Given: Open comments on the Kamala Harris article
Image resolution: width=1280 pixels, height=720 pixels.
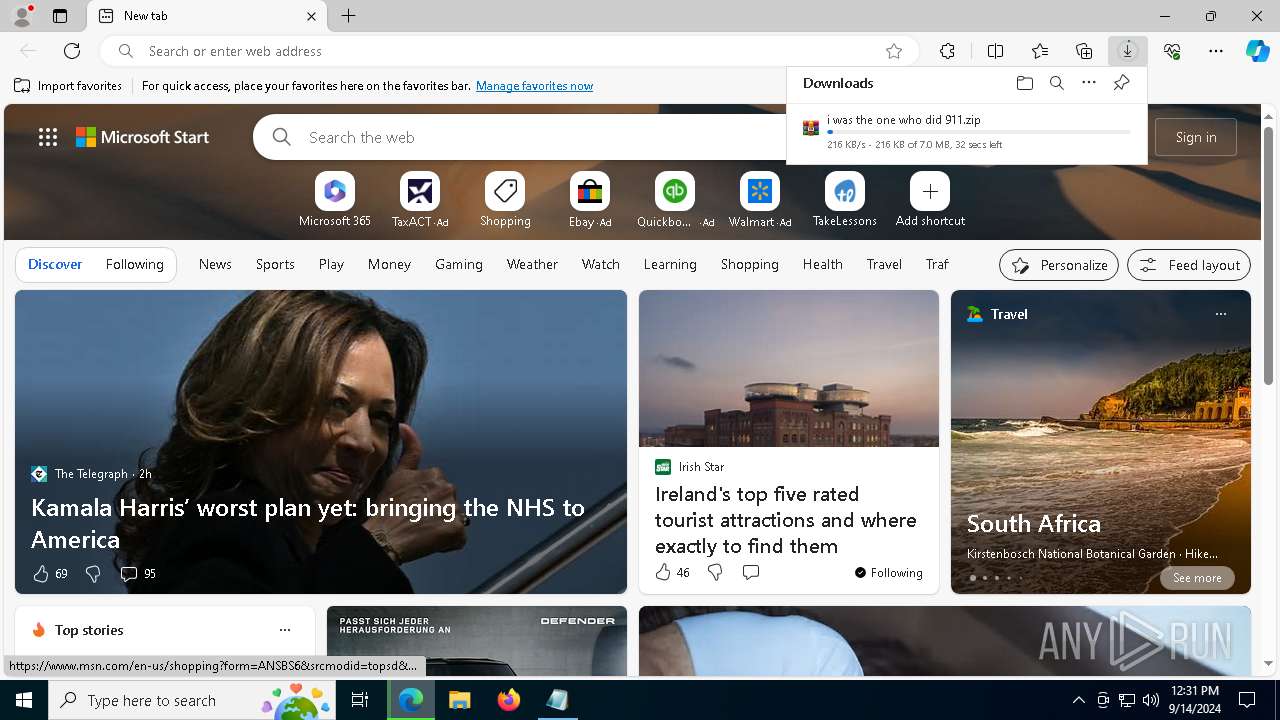Looking at the screenshot, I should coord(128,573).
